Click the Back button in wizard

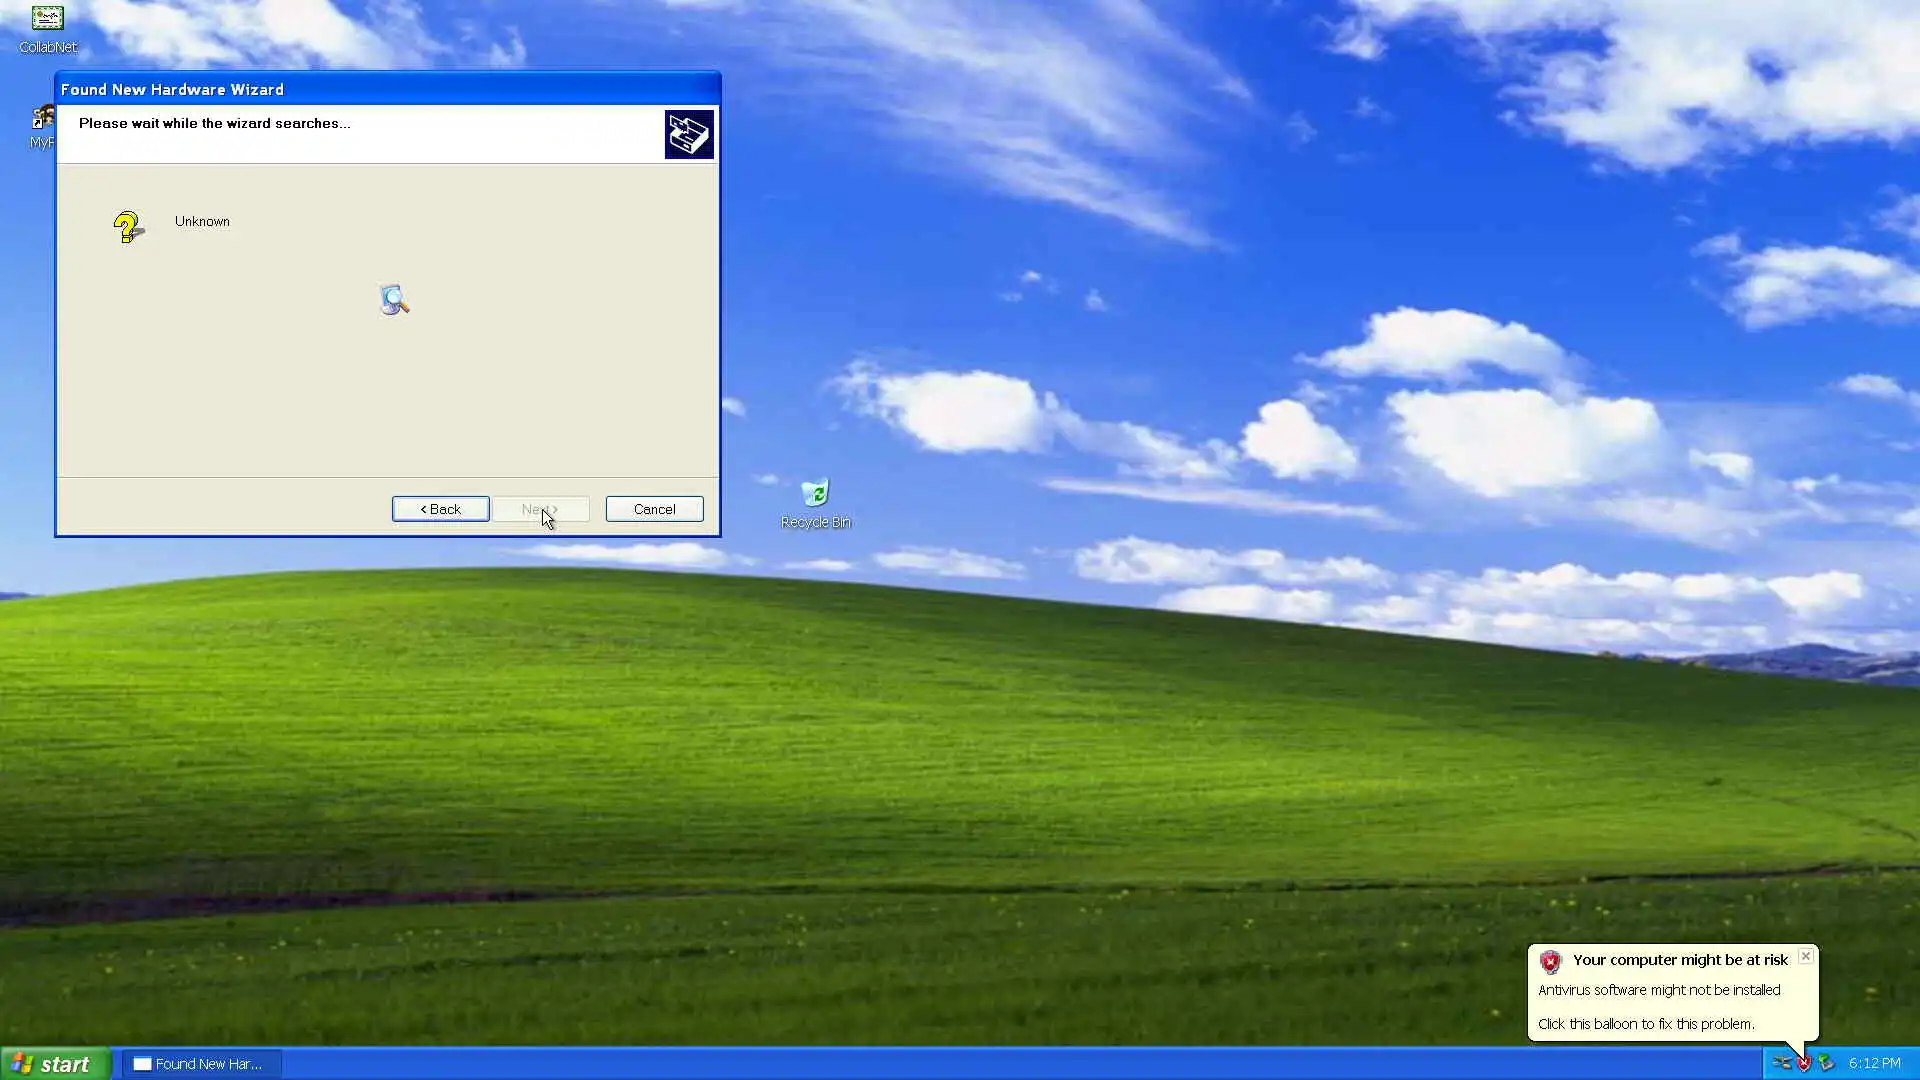pos(440,509)
